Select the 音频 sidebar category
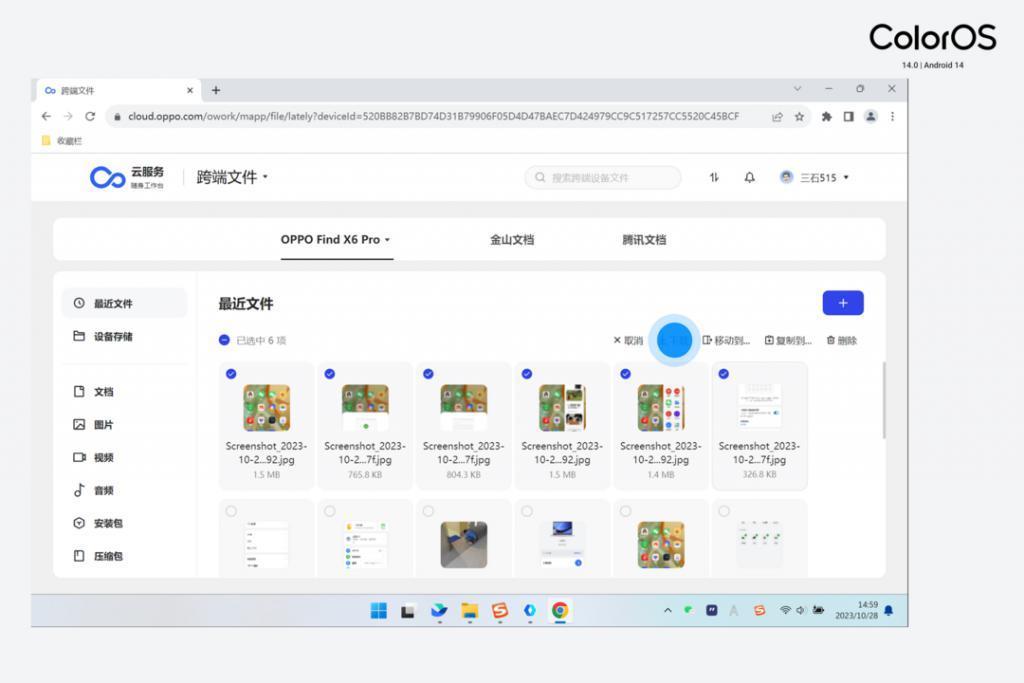Viewport: 1024px width, 683px height. pyautogui.click(x=102, y=490)
